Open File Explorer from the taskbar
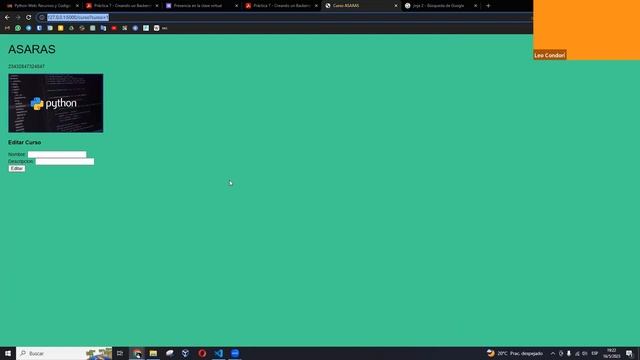 coord(153,353)
